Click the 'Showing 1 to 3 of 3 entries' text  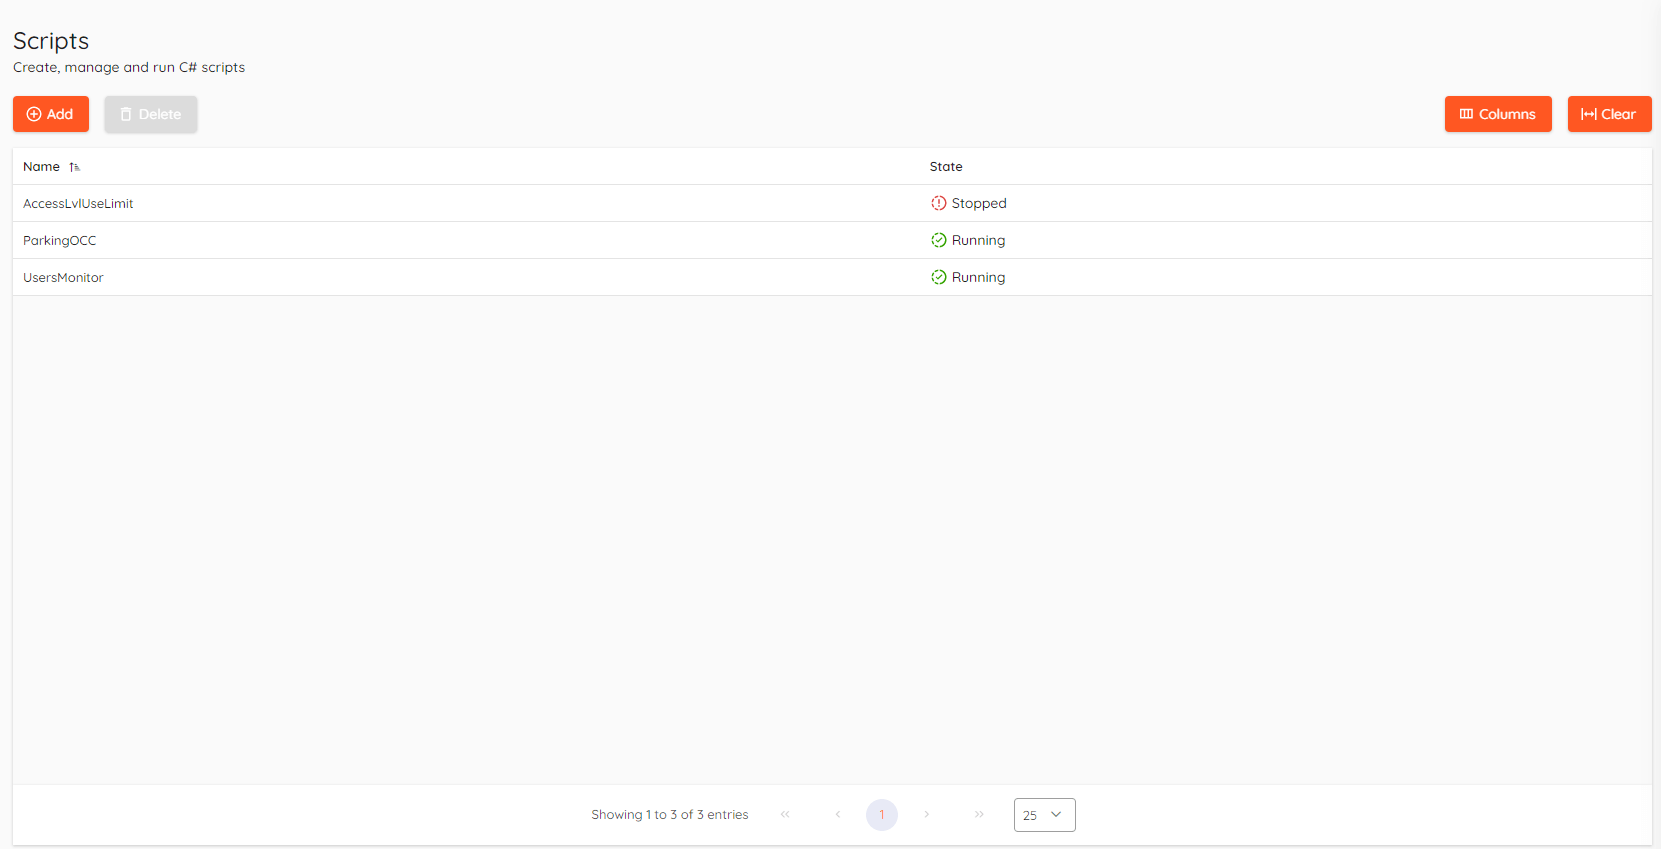click(670, 815)
